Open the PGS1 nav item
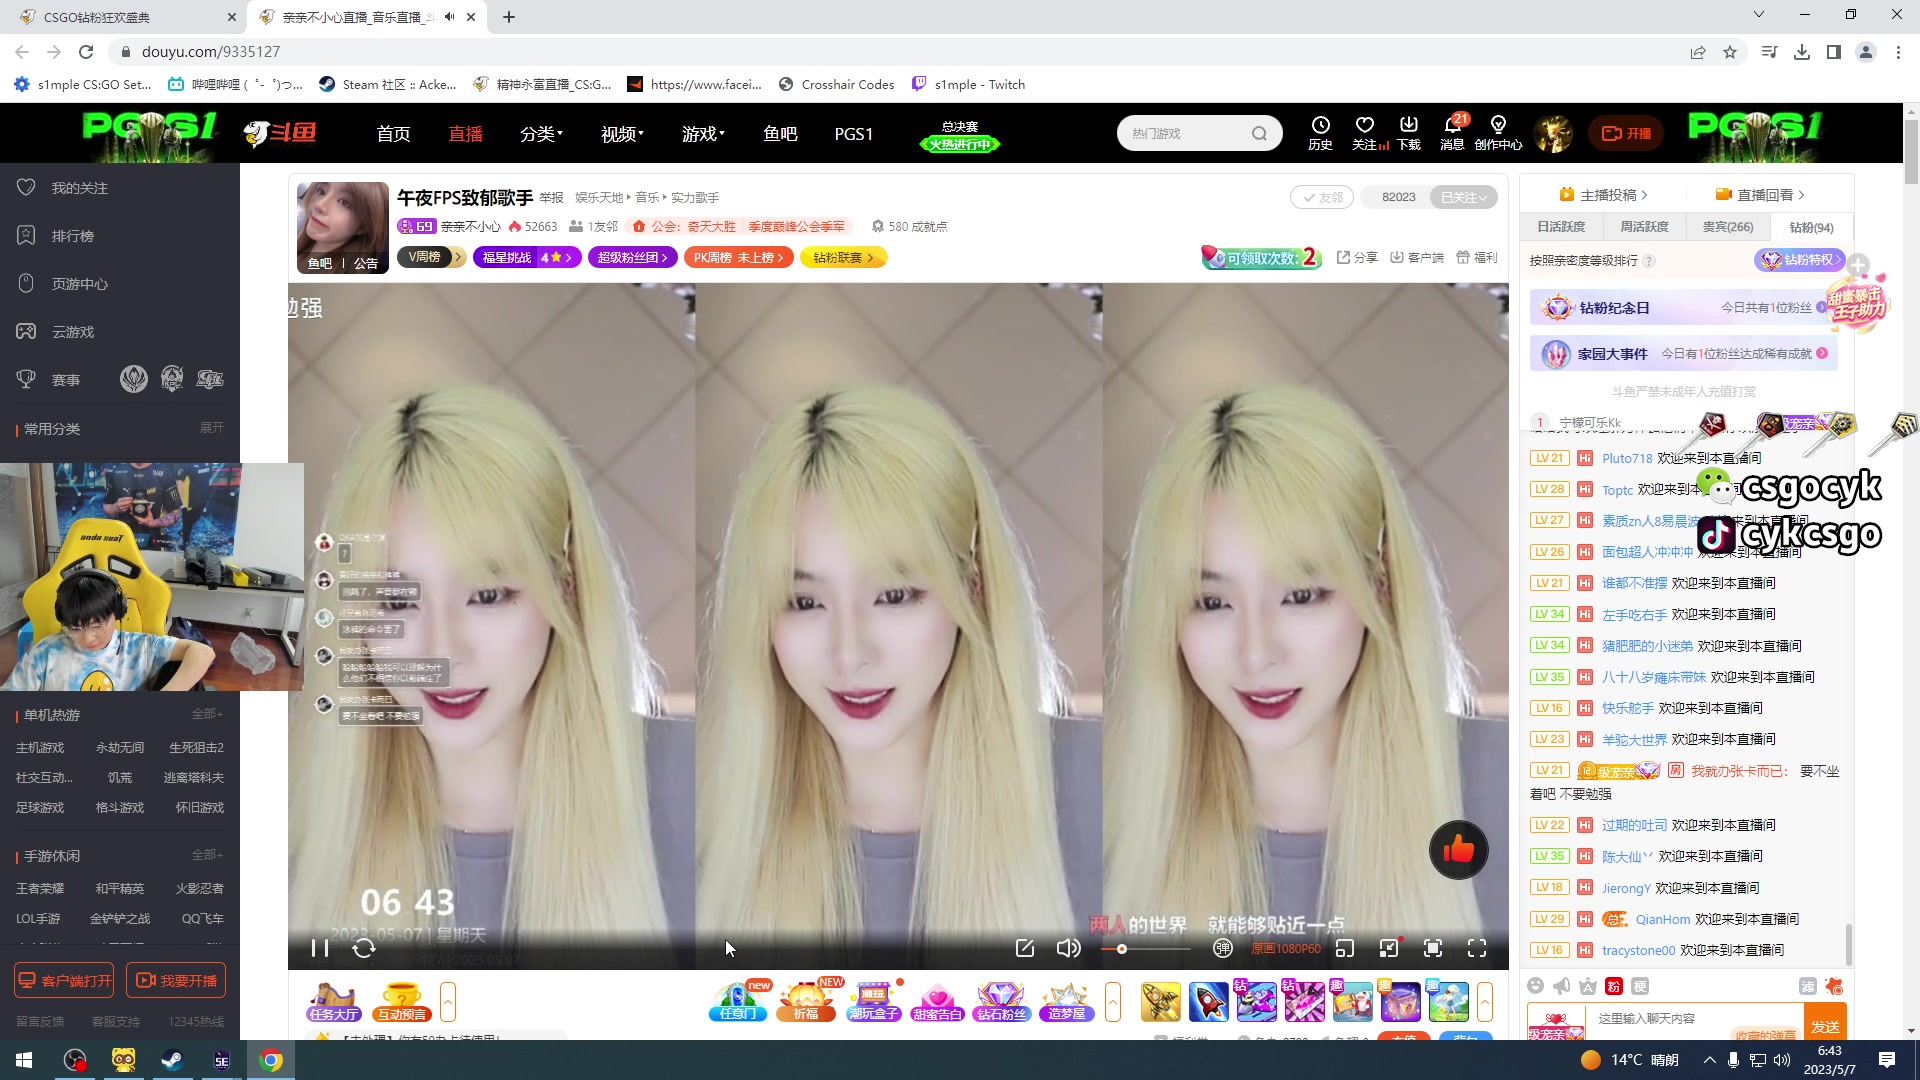Image resolution: width=1920 pixels, height=1080 pixels. click(x=854, y=134)
